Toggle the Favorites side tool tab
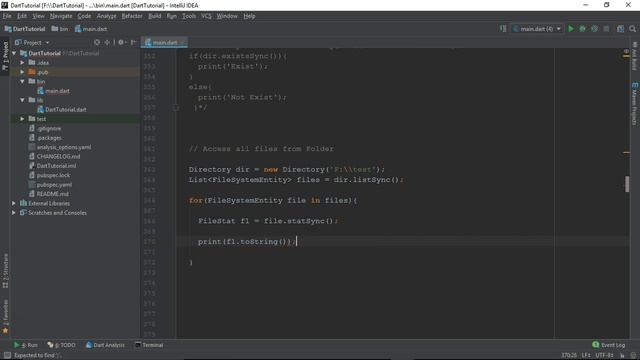The height and width of the screenshot is (360, 640). [x=5, y=317]
